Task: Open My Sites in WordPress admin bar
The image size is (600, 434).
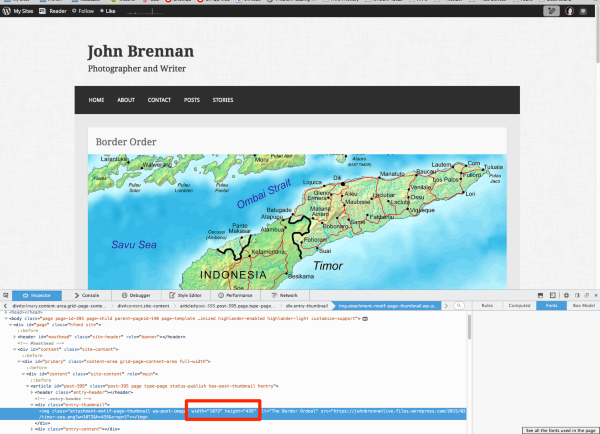Action: [x=18, y=11]
